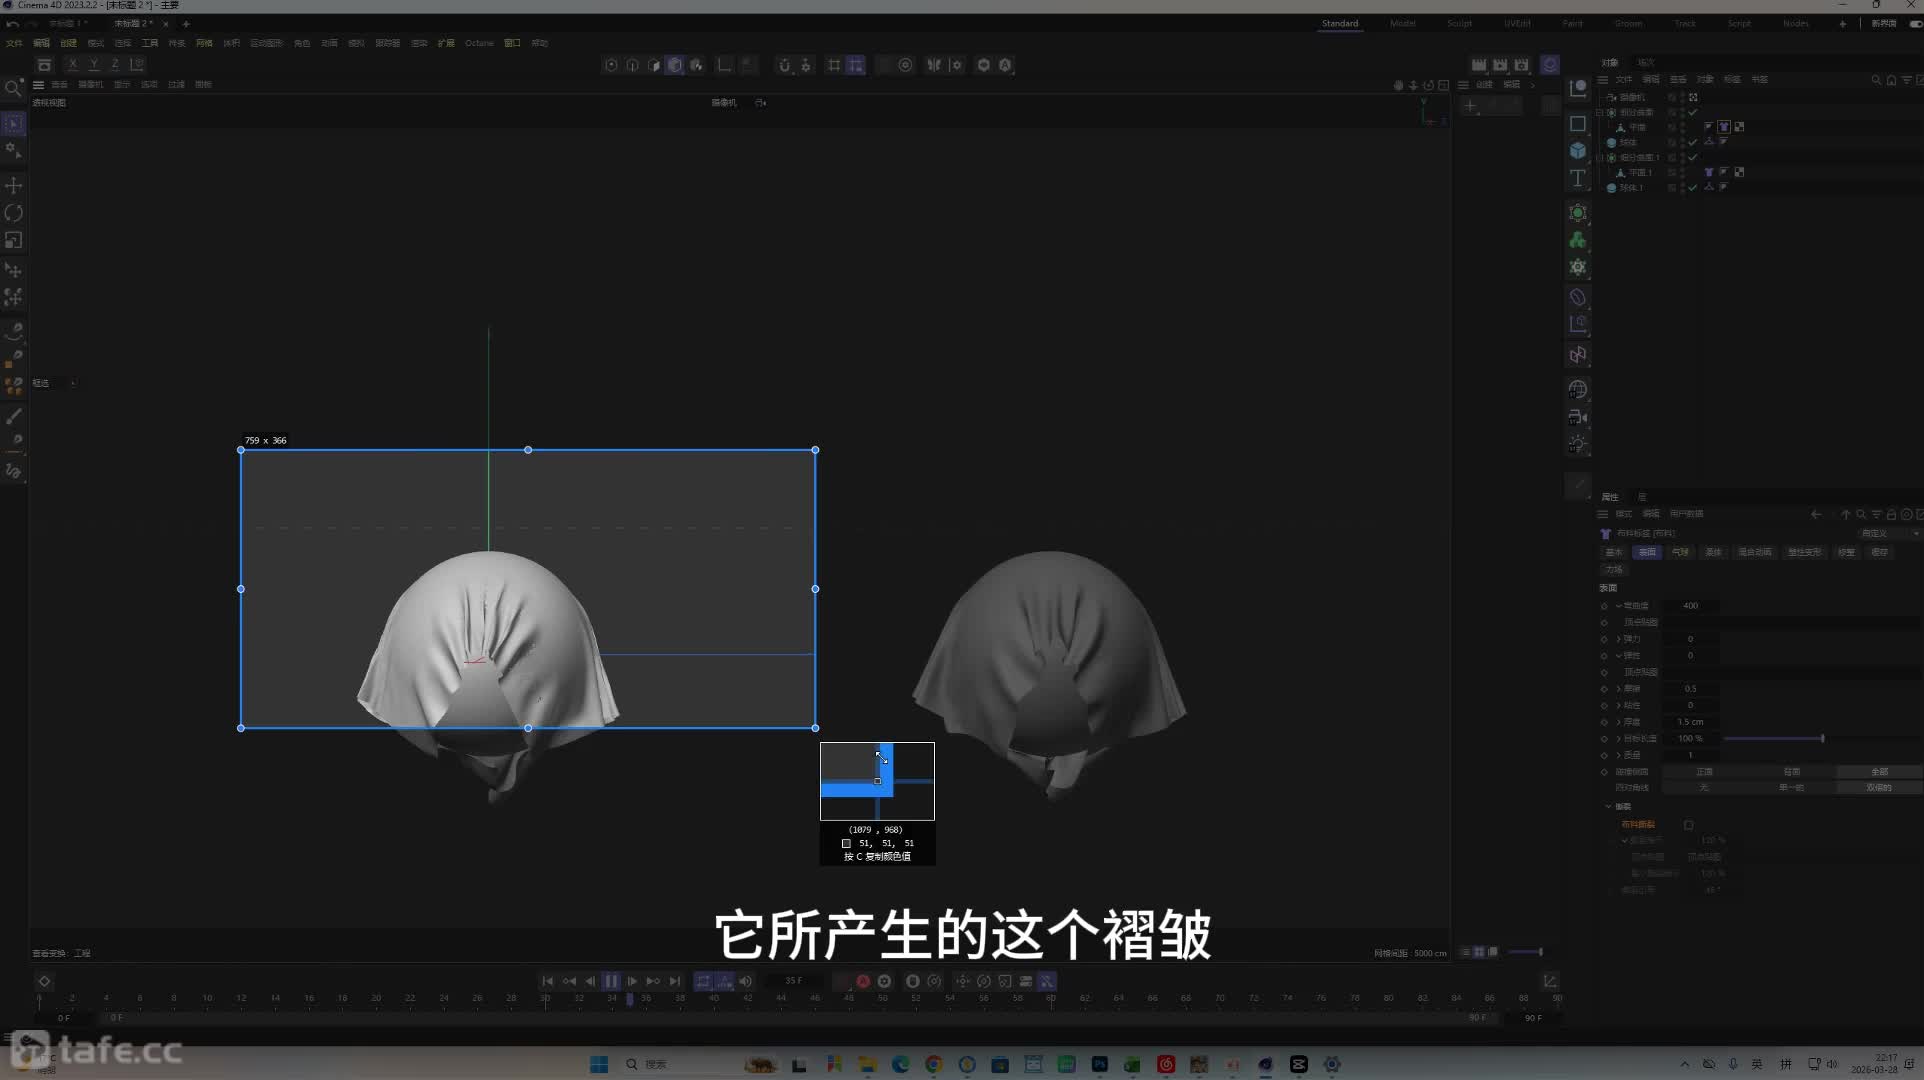Switch to the Model layout tab

point(1402,23)
